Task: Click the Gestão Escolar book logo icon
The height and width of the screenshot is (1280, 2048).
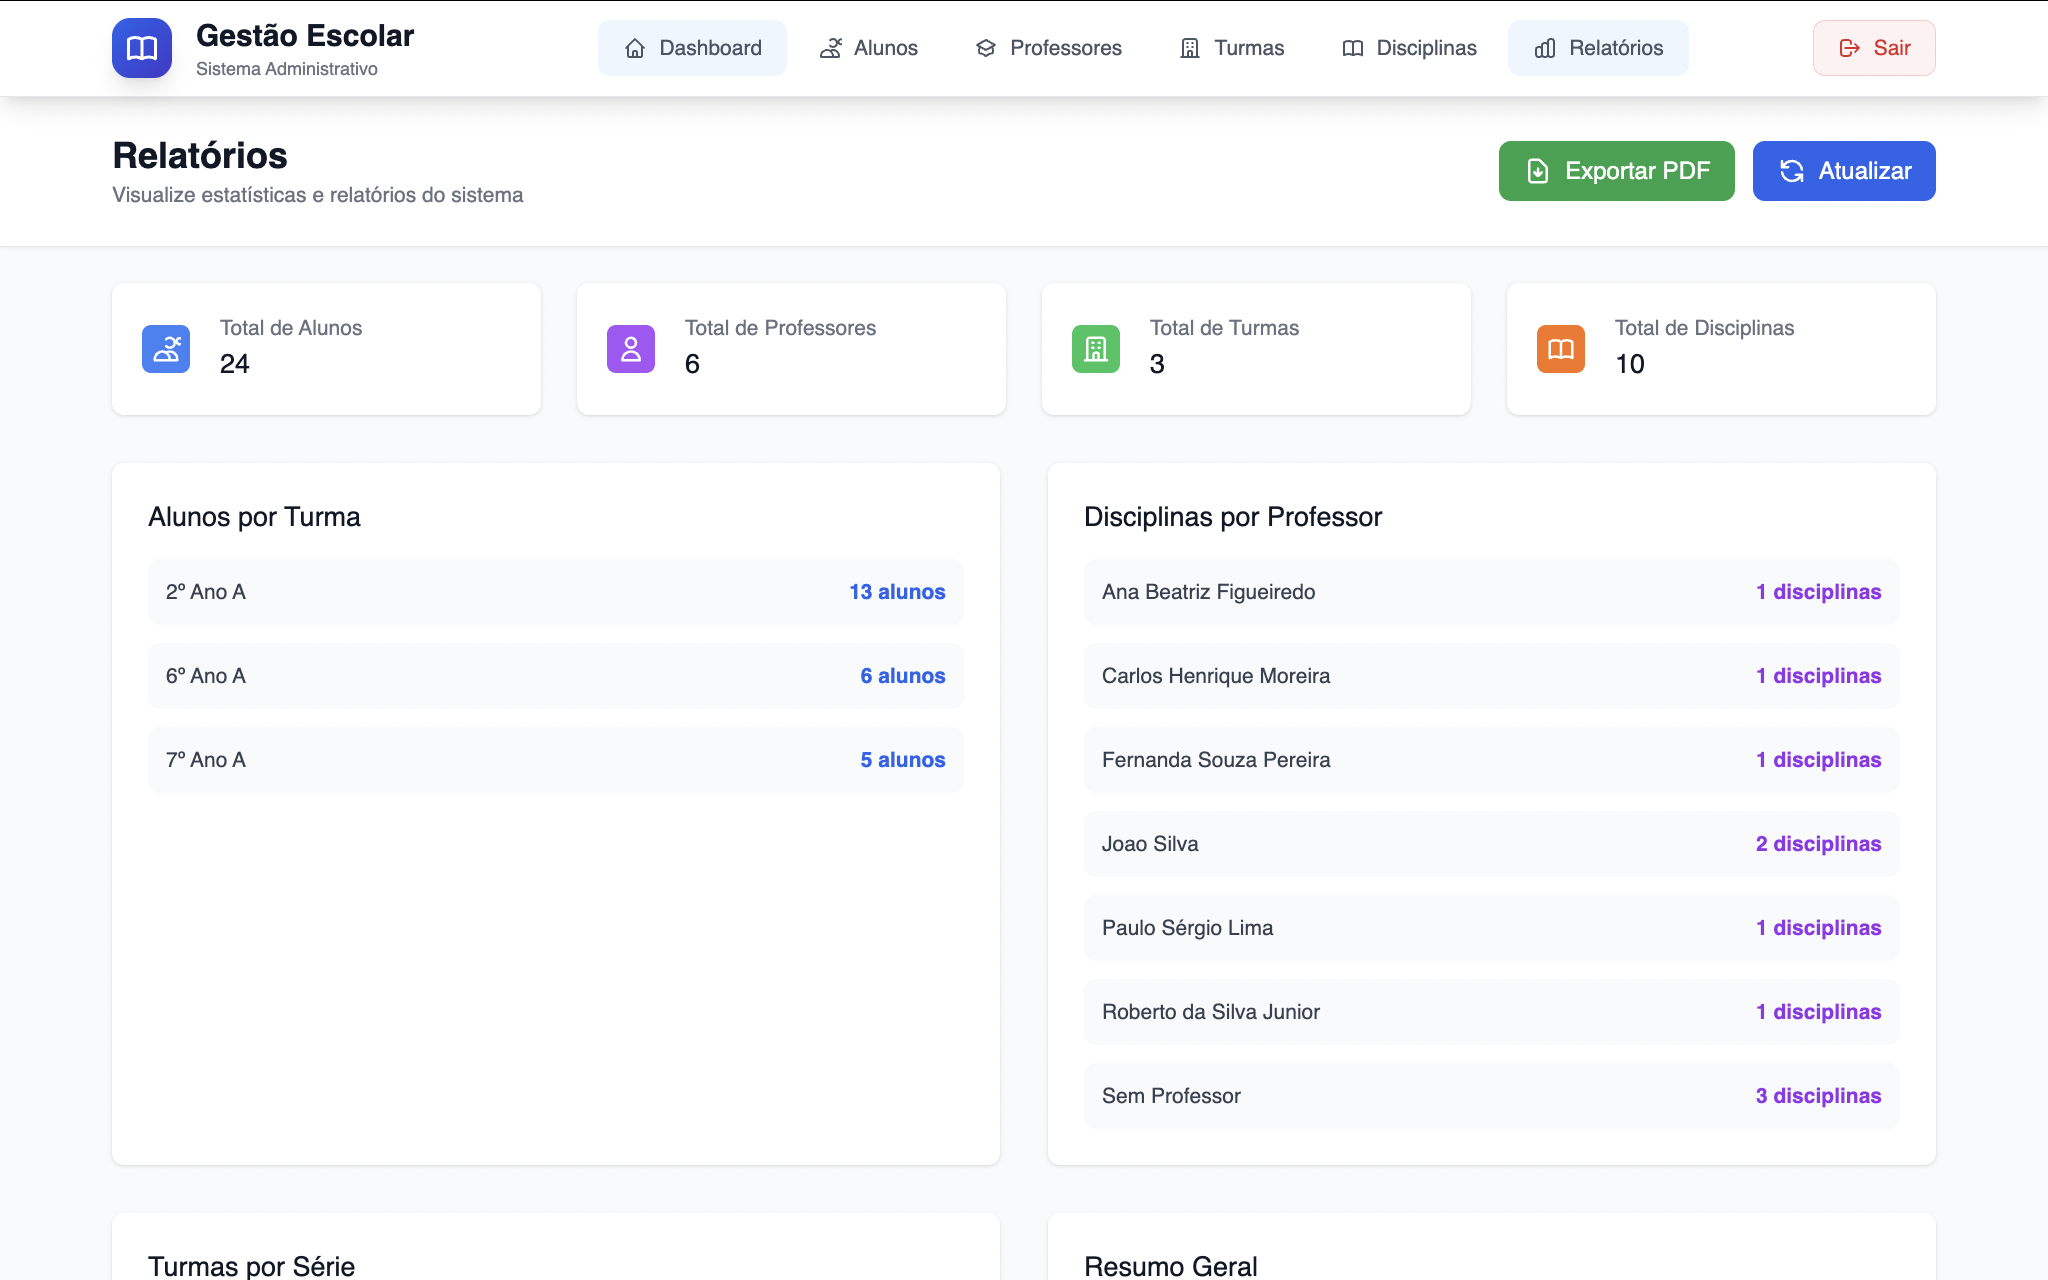Action: (x=141, y=48)
